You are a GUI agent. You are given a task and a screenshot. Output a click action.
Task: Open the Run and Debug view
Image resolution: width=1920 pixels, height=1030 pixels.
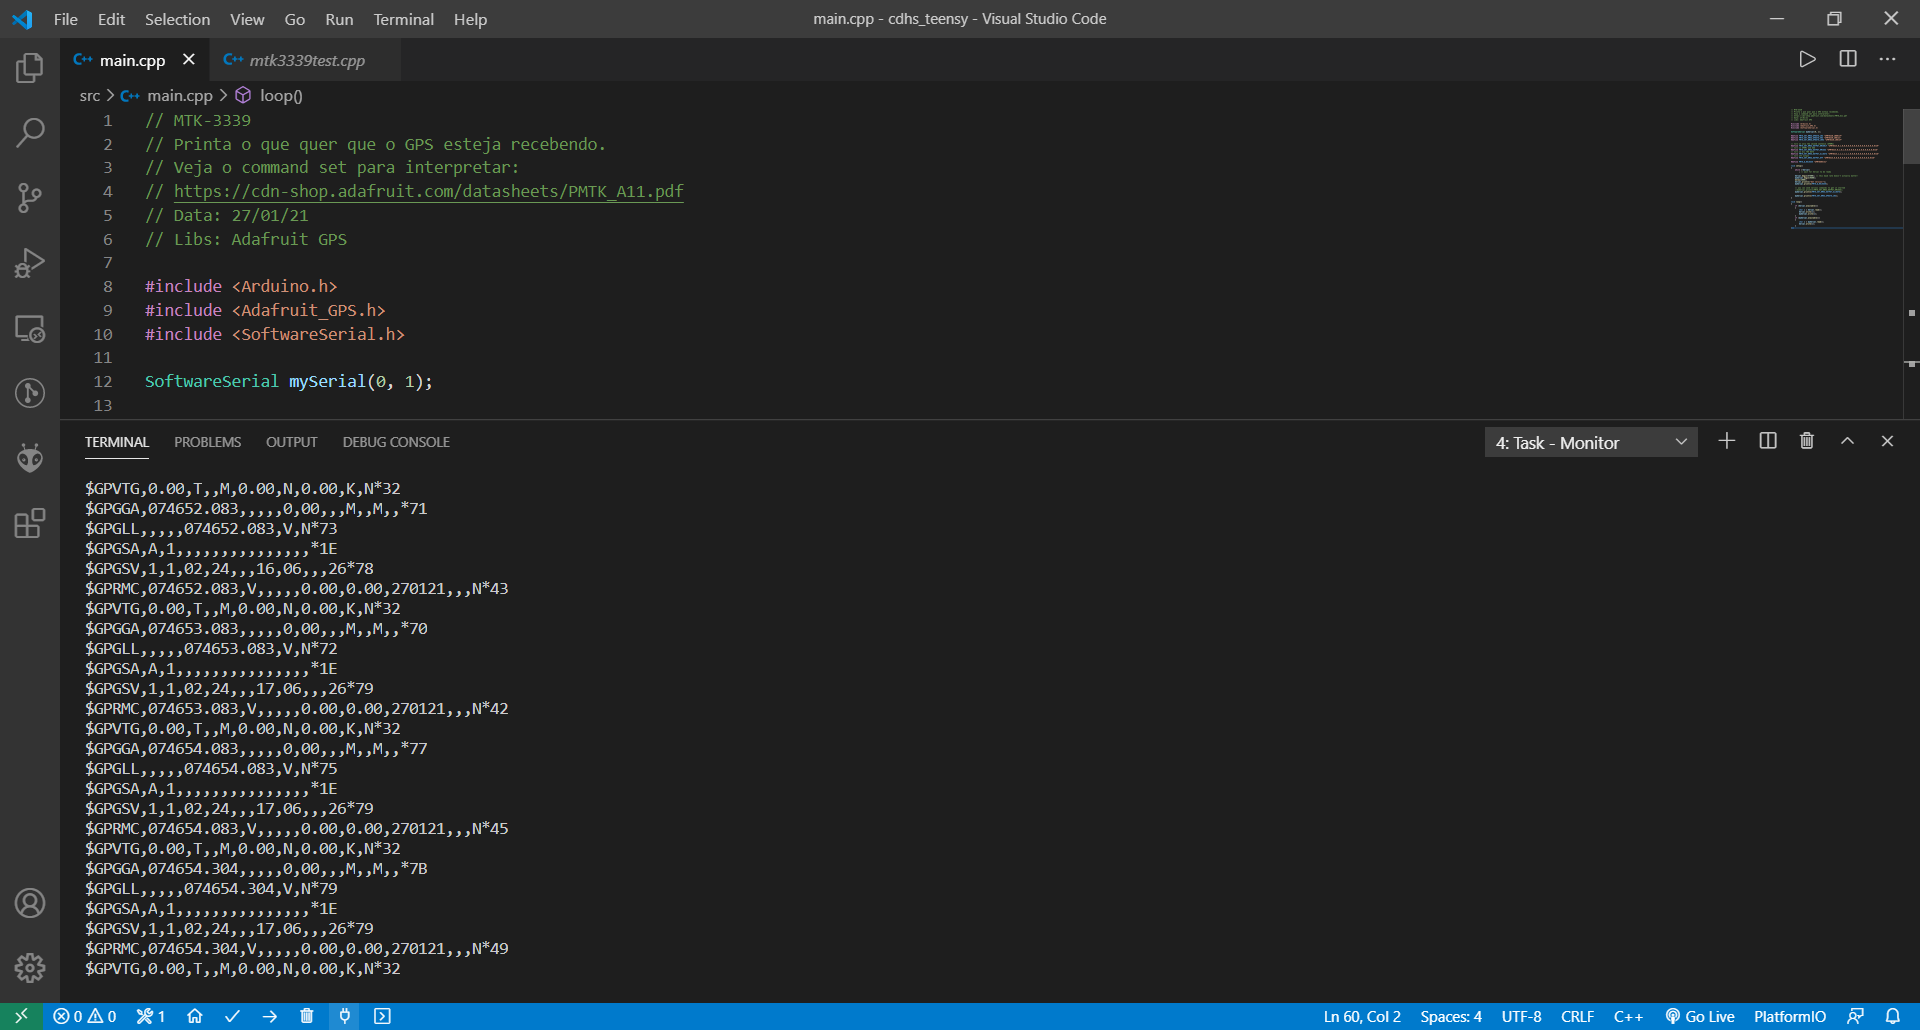30,263
